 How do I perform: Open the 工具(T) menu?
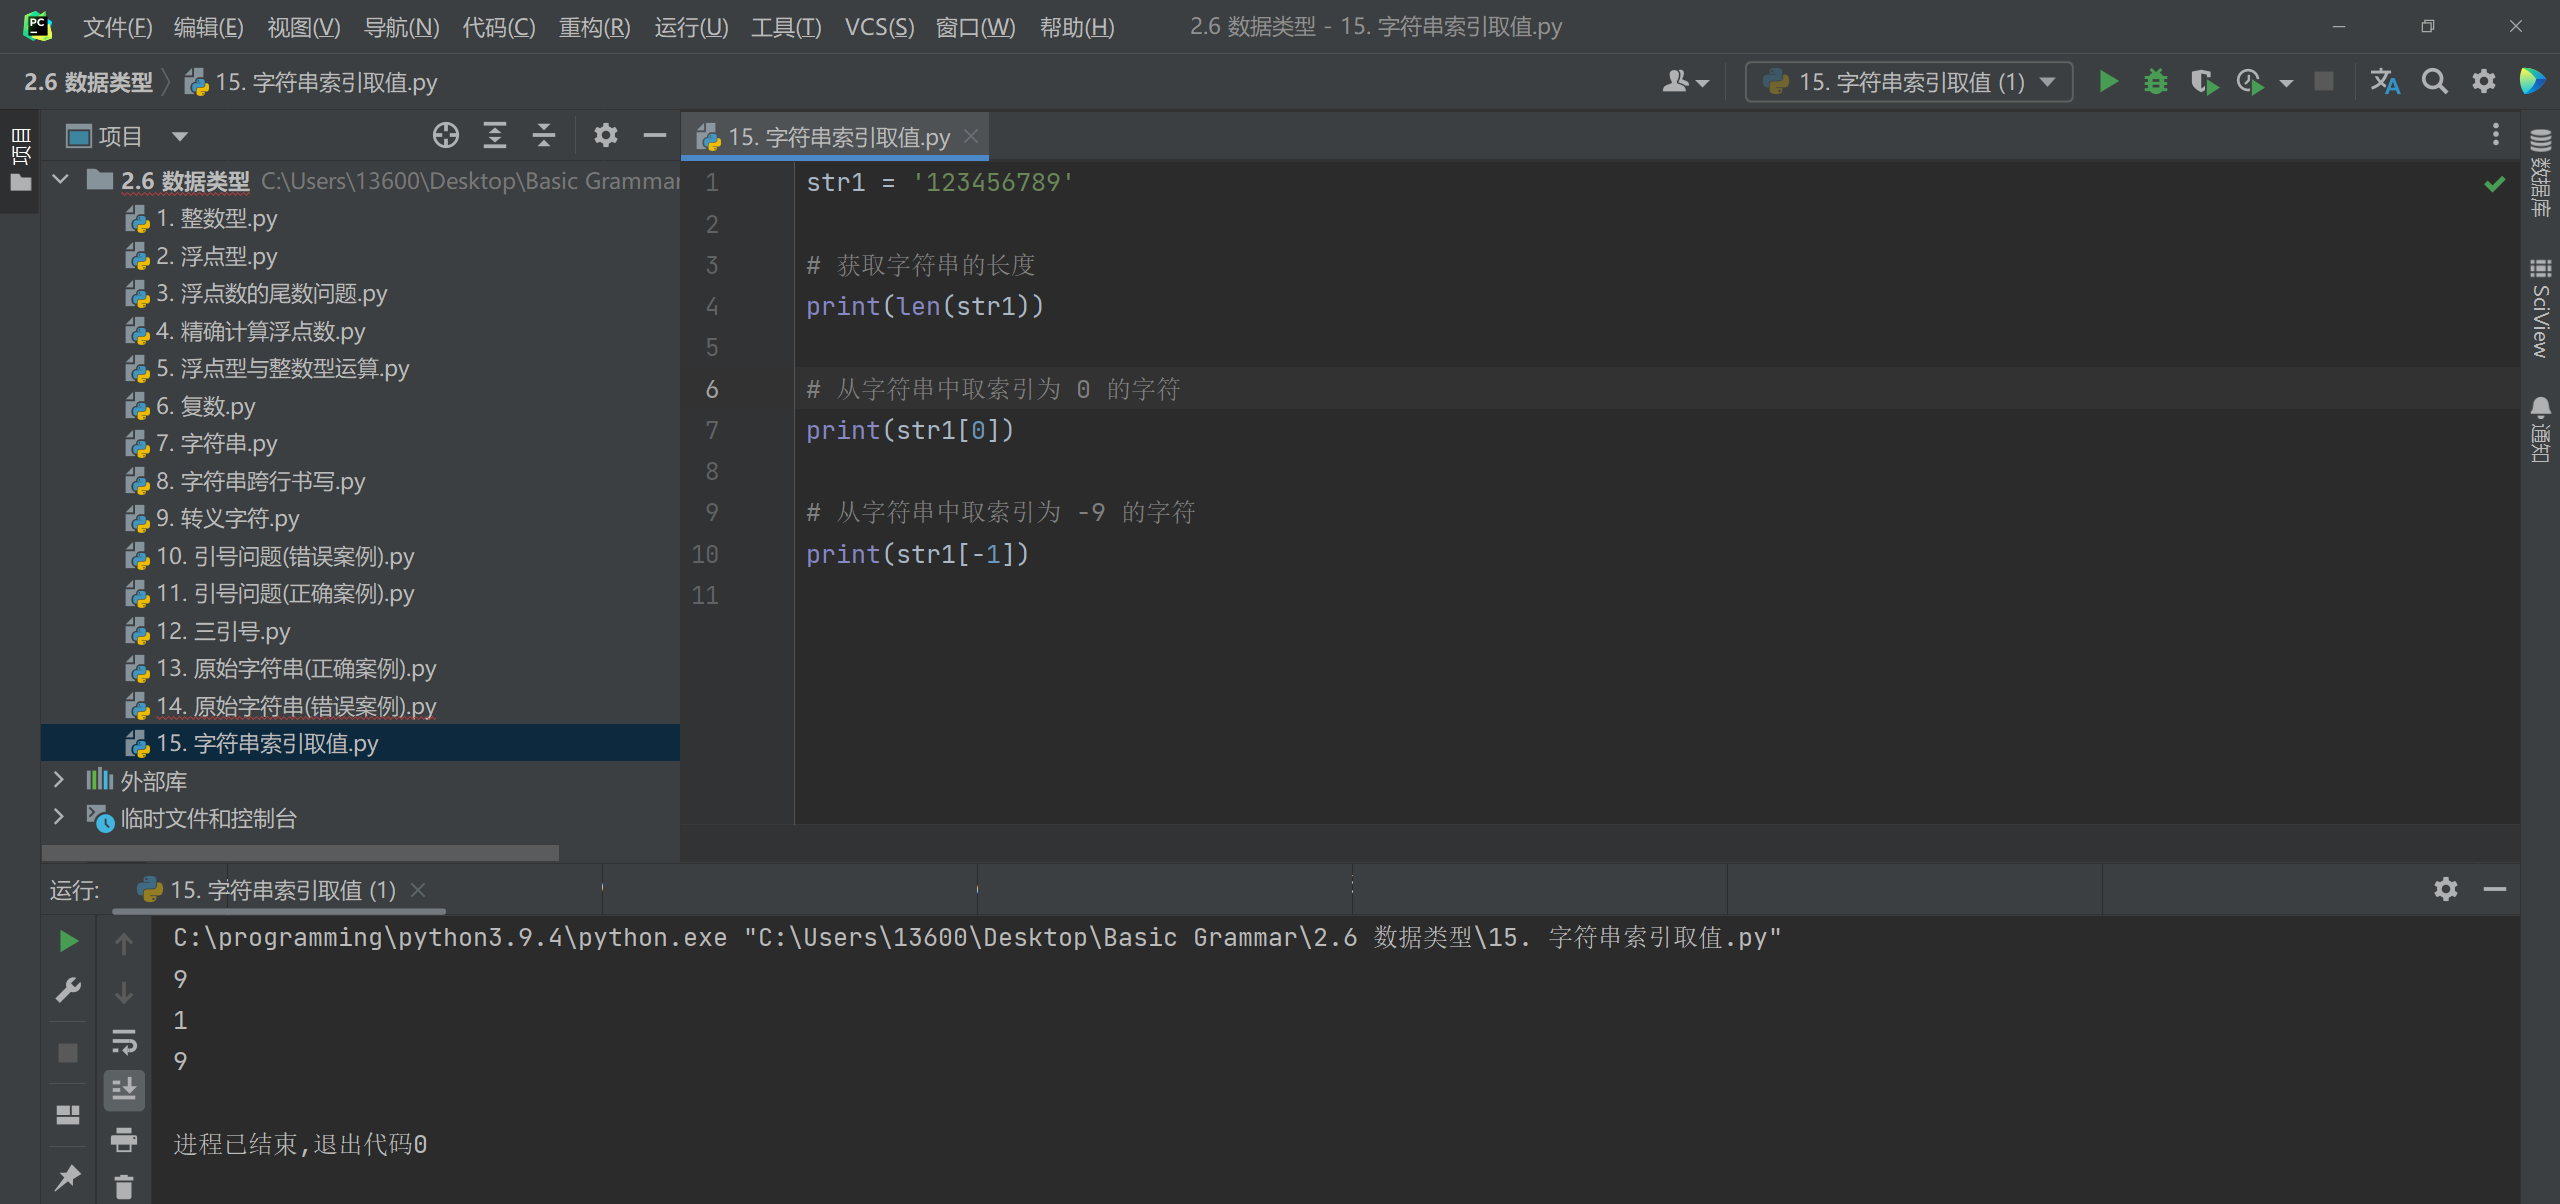coord(786,27)
